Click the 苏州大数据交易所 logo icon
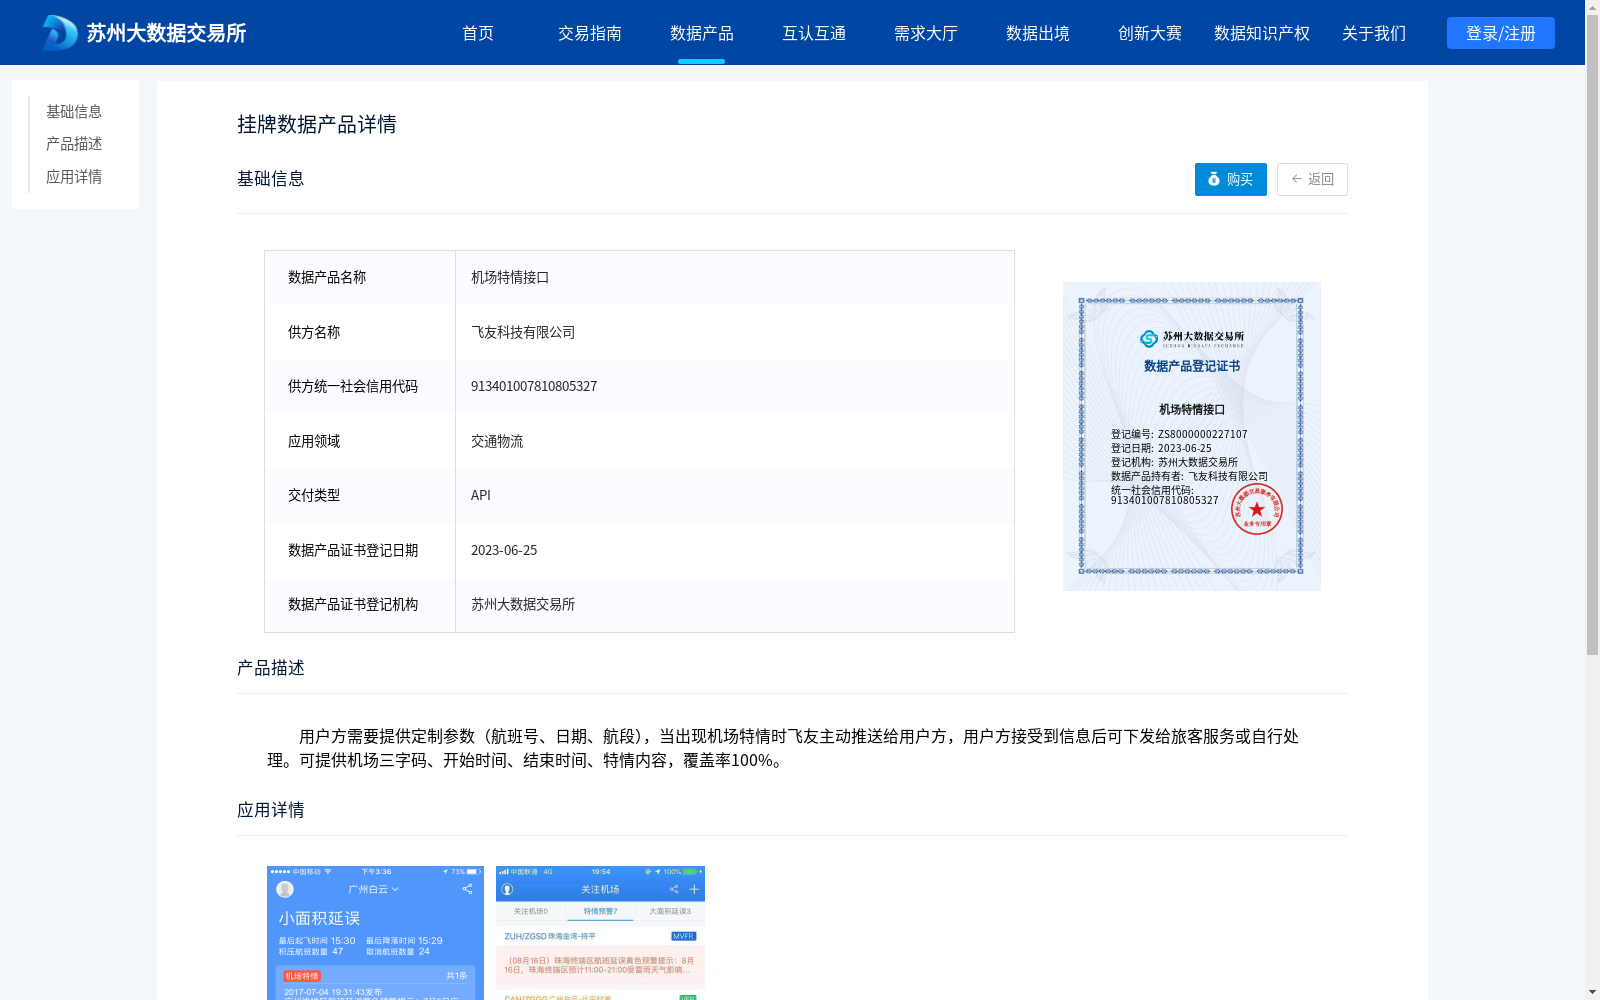The image size is (1600, 1000). [x=60, y=33]
